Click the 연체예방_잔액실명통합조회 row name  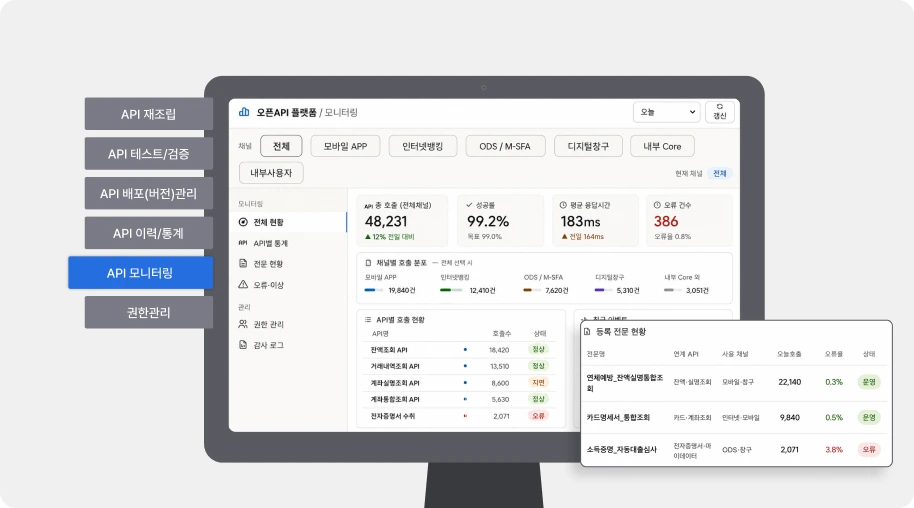[x=624, y=383]
